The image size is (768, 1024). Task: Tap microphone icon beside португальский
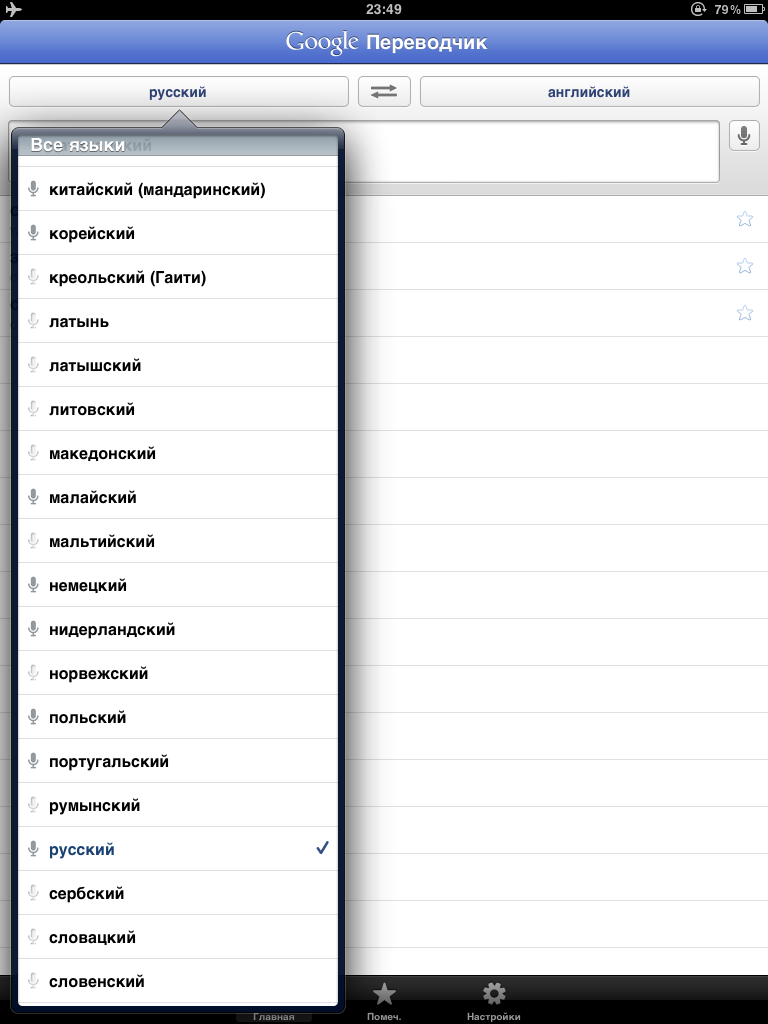click(33, 761)
